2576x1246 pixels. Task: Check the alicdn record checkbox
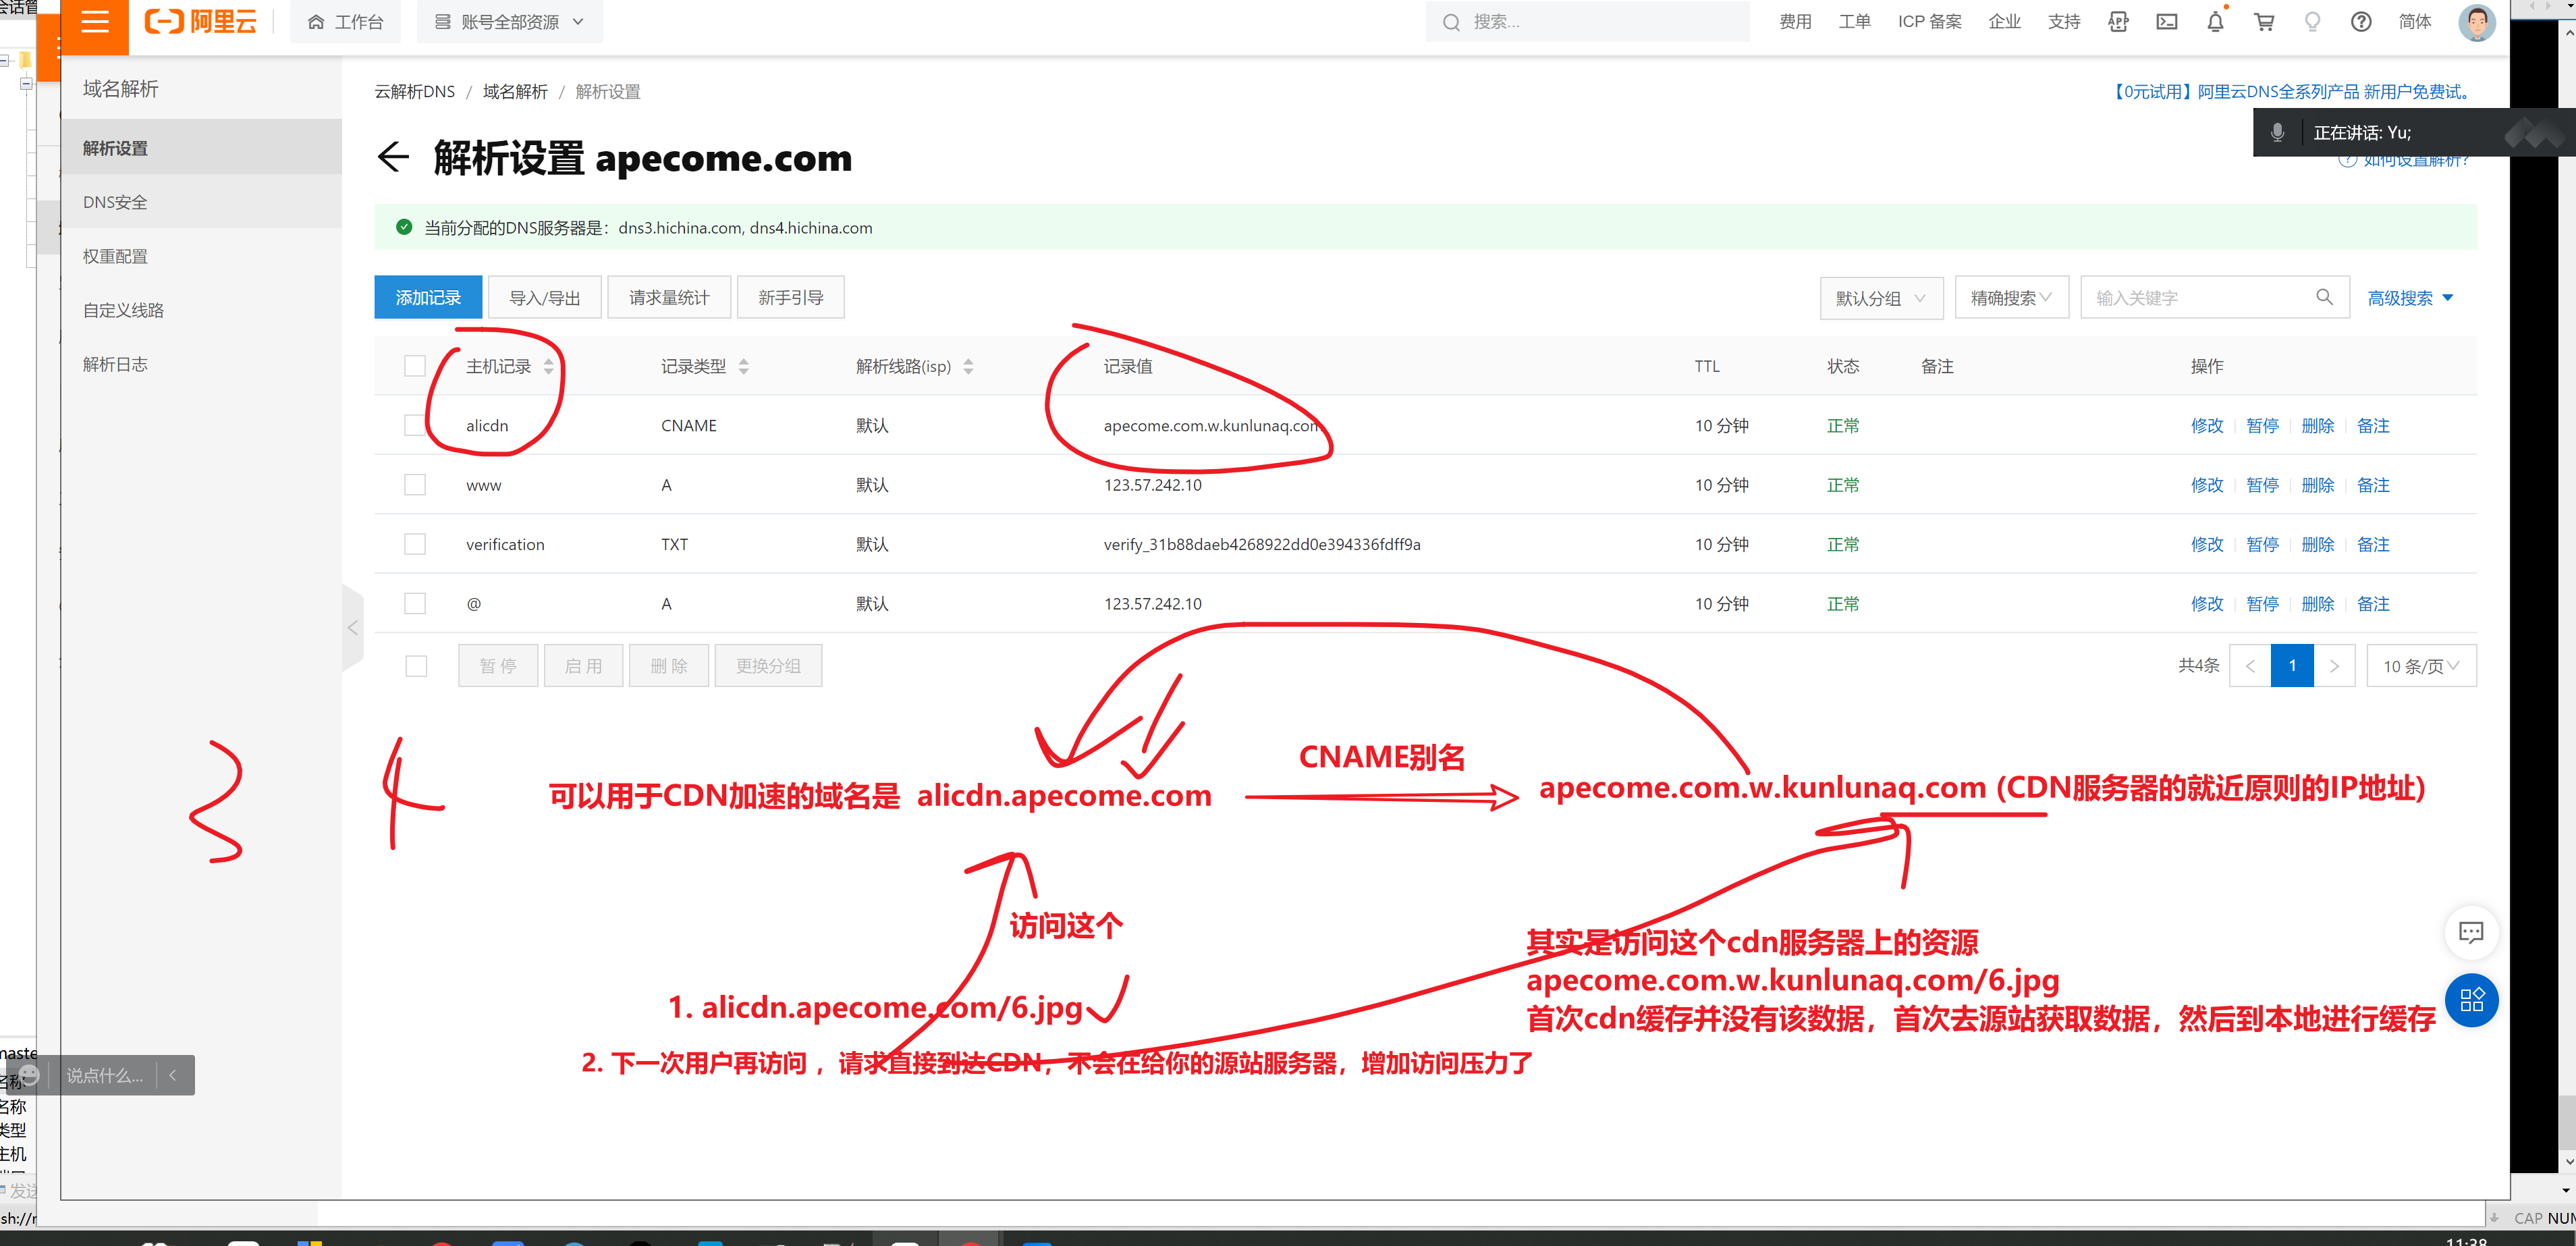(x=415, y=425)
